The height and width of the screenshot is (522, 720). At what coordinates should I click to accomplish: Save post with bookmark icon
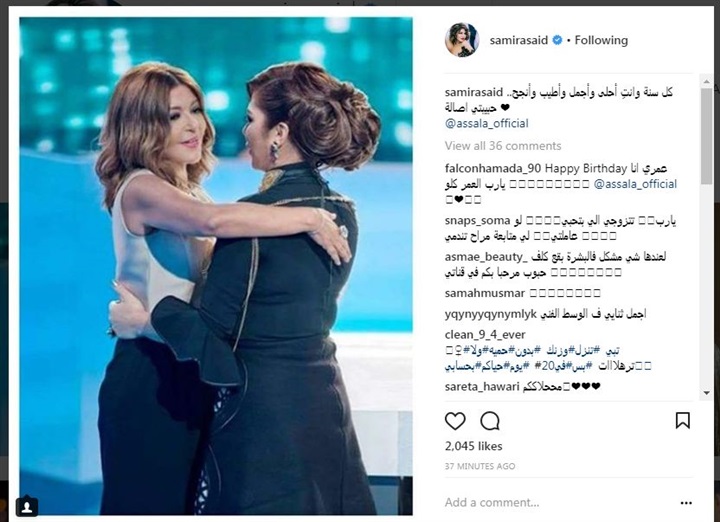[x=682, y=420]
